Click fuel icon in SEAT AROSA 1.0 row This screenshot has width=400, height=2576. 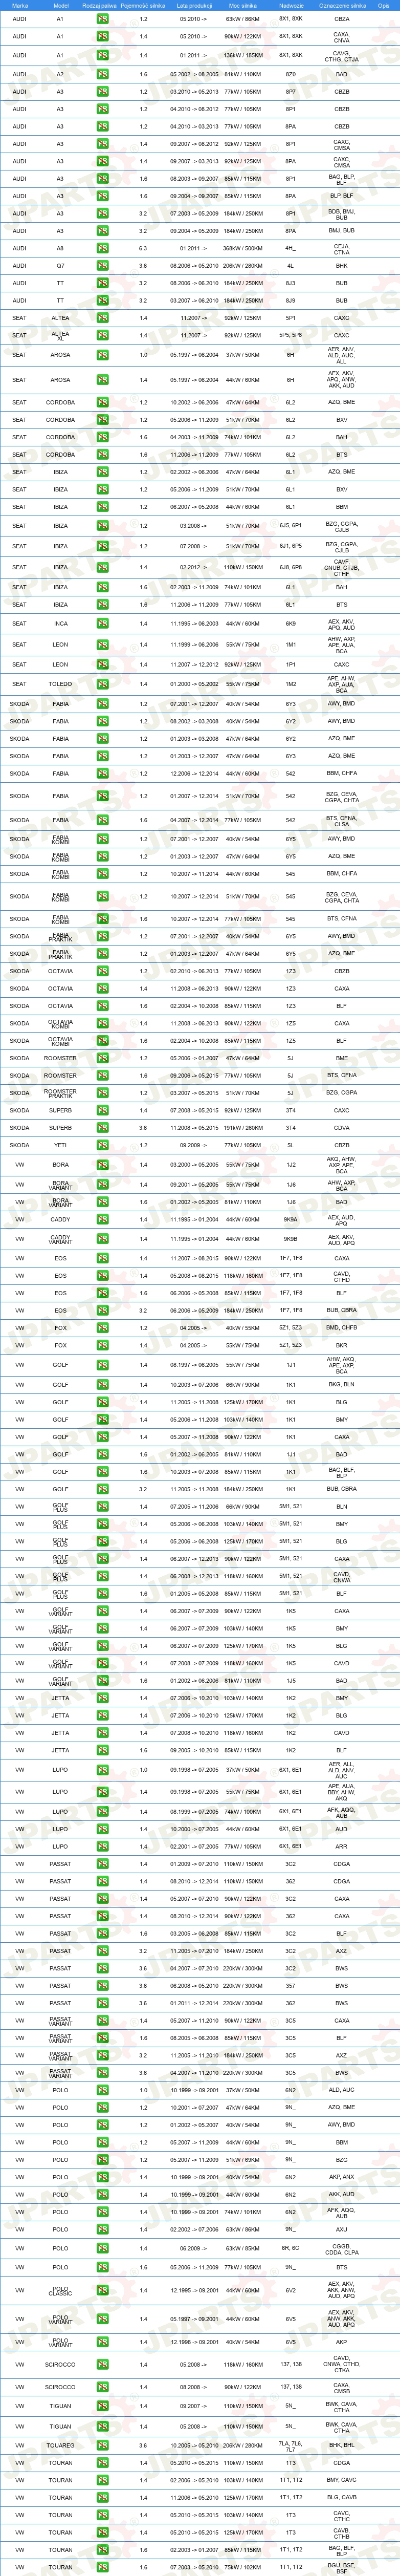[102, 354]
